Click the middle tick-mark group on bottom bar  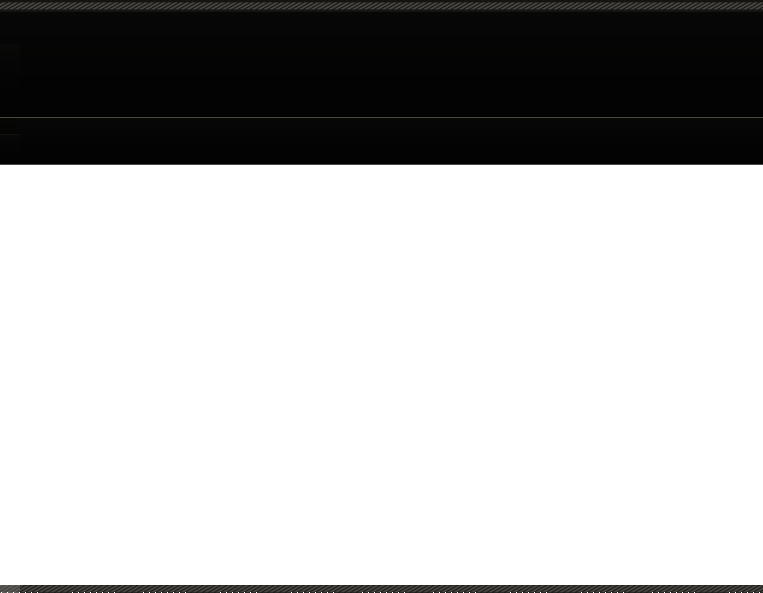[x=383, y=592]
